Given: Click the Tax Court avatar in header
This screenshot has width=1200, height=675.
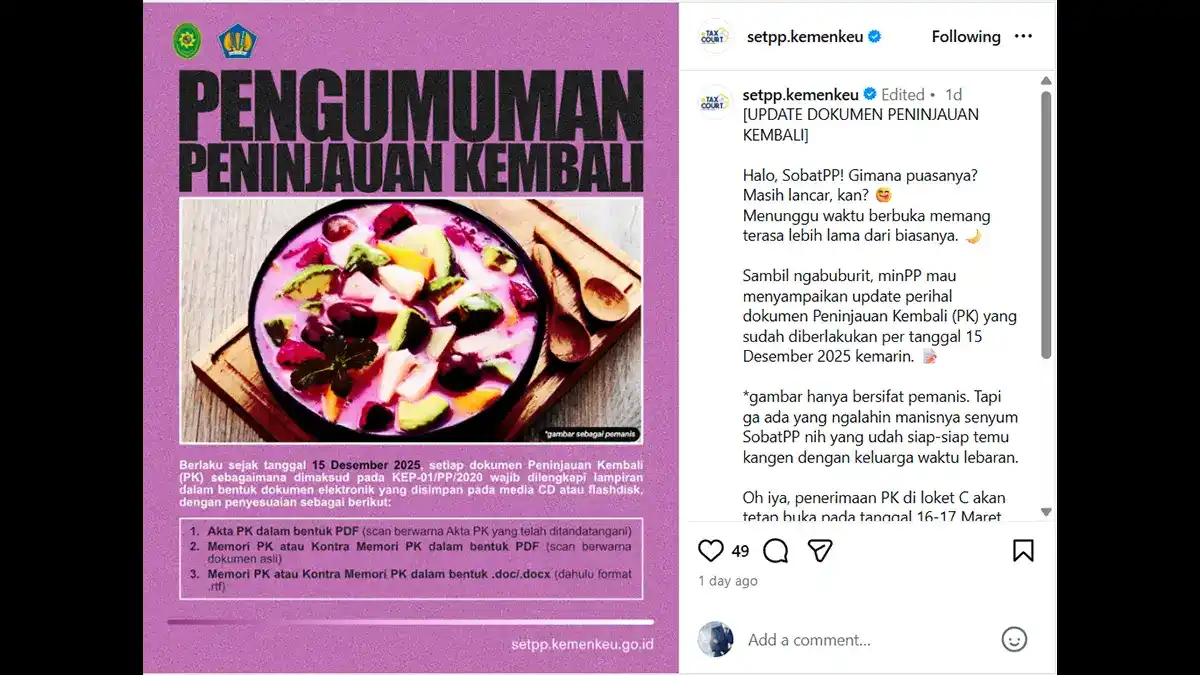Looking at the screenshot, I should click(x=714, y=36).
